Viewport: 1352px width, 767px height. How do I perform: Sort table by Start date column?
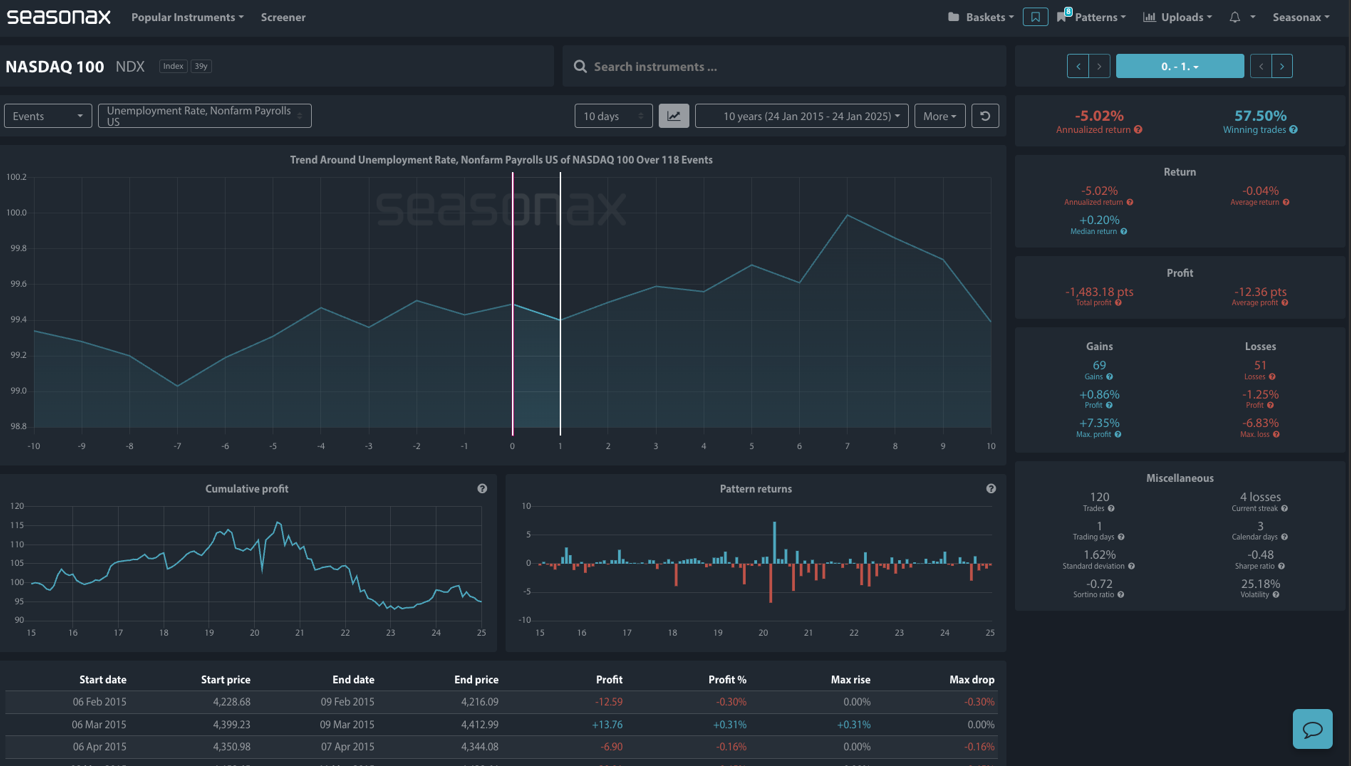(103, 680)
